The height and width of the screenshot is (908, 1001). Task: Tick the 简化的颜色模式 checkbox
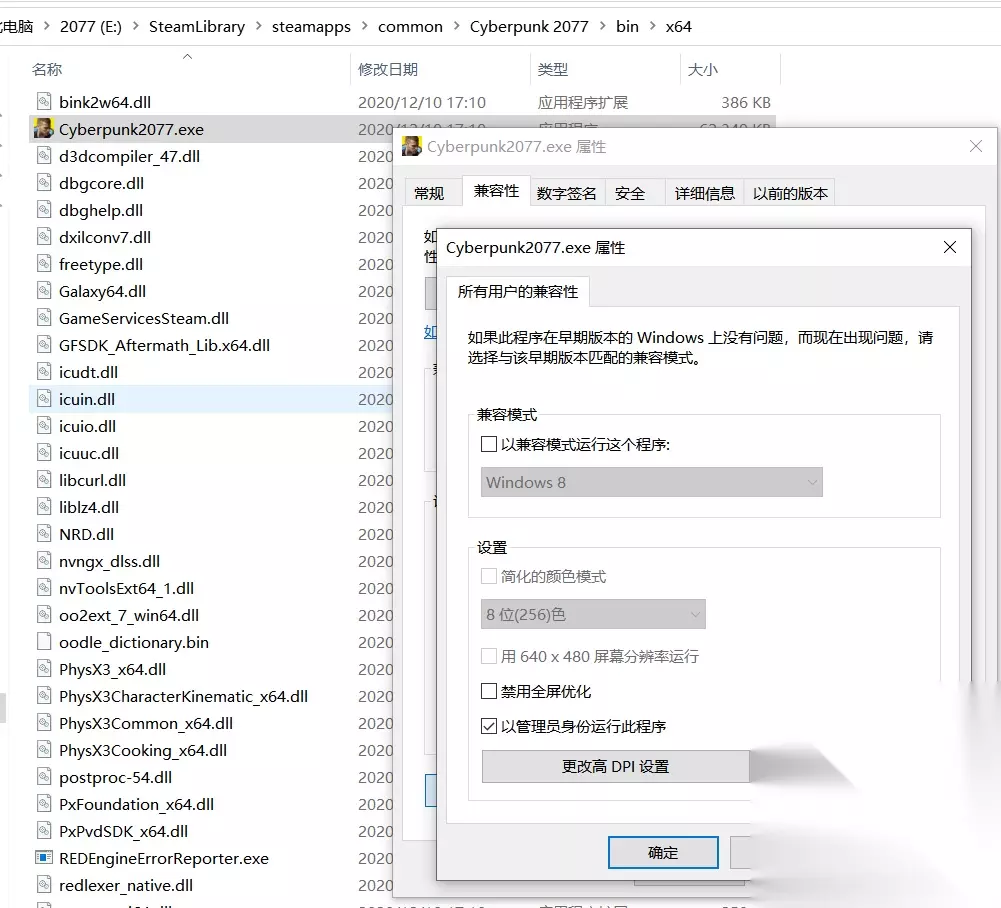[x=488, y=576]
